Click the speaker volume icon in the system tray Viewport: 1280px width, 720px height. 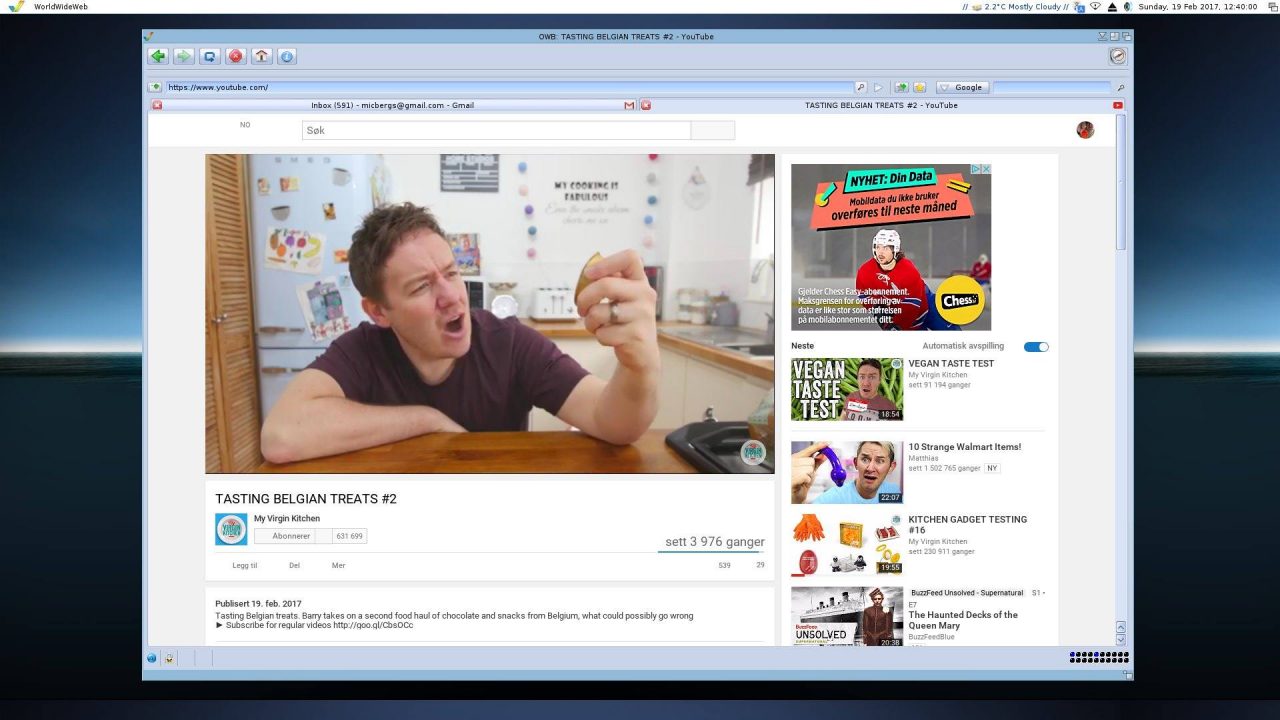[1127, 6]
